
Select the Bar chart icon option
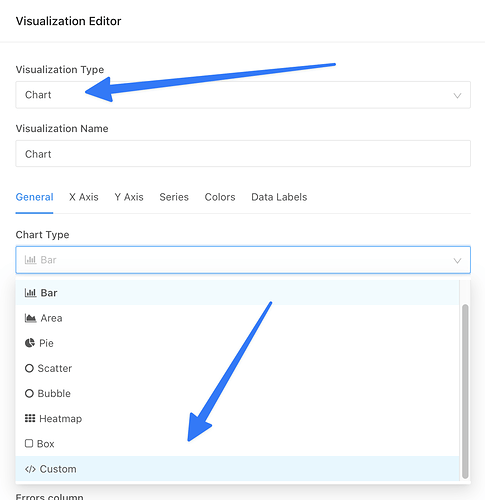click(x=30, y=293)
